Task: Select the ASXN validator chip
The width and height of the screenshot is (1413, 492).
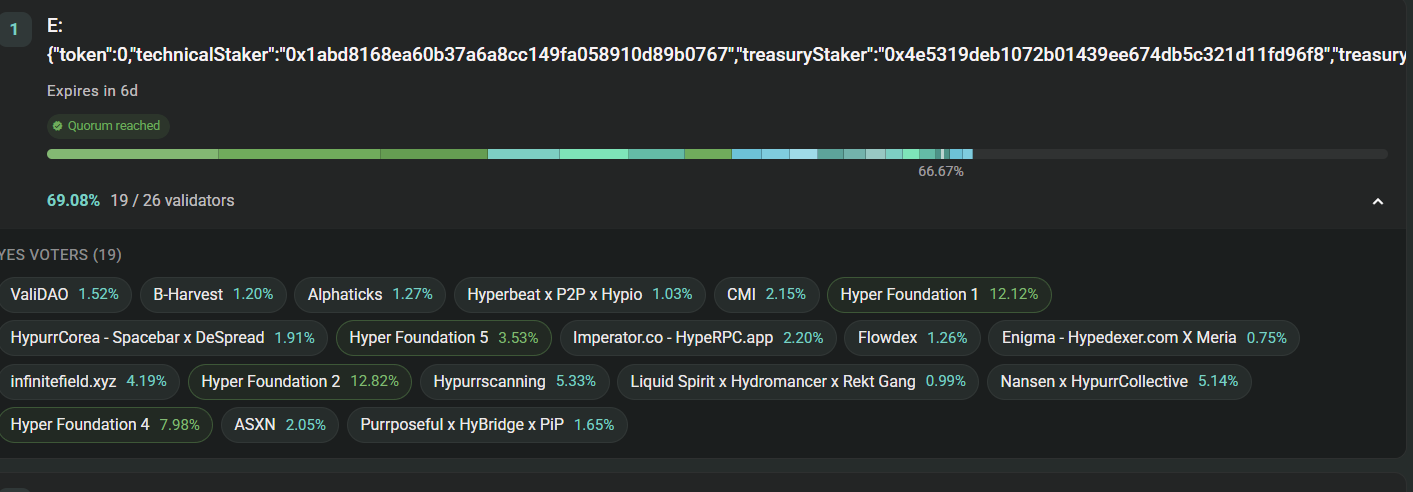Action: point(280,424)
